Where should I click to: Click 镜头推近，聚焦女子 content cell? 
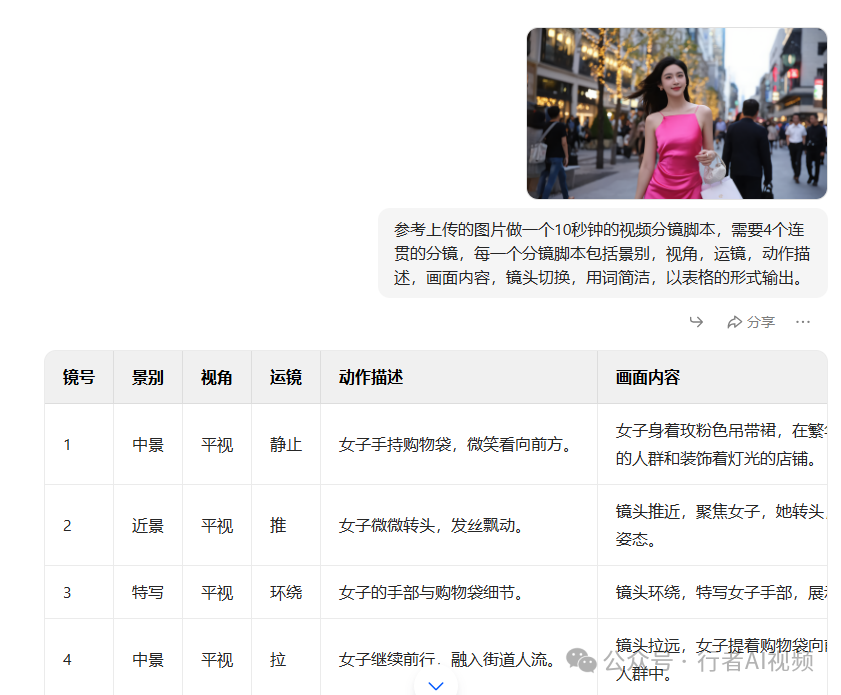click(713, 526)
